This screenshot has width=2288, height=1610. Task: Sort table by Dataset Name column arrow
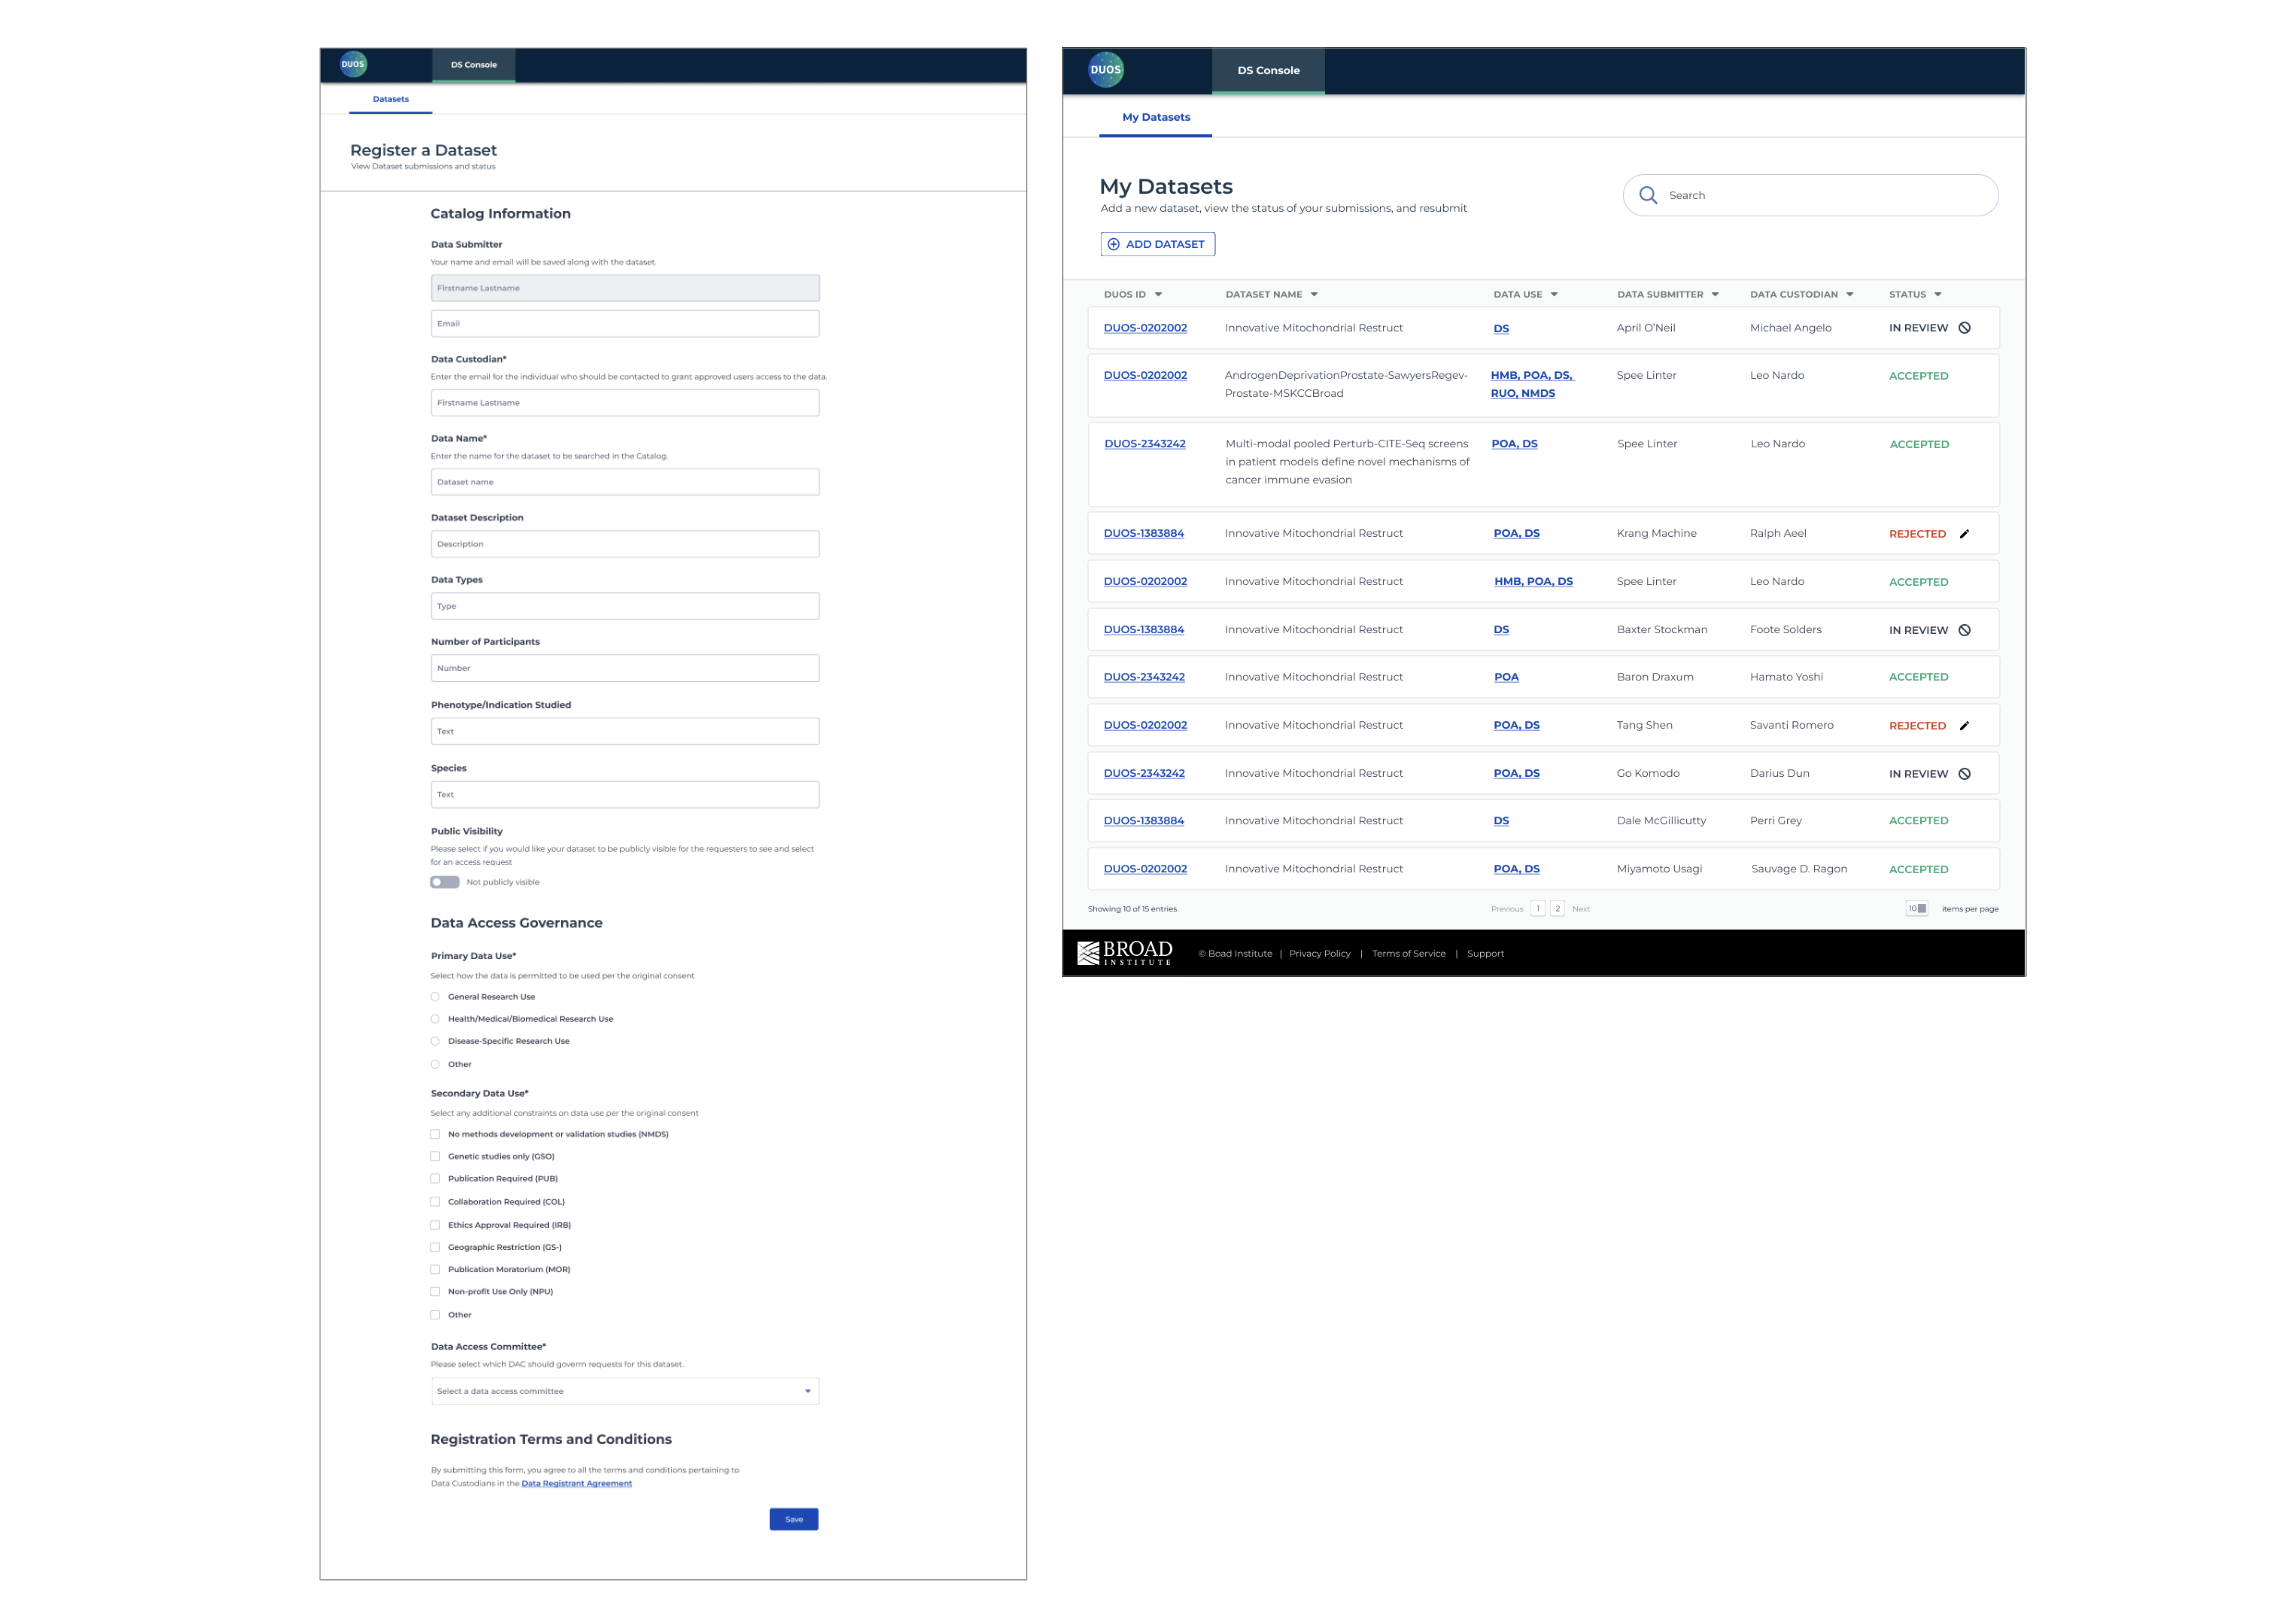point(1314,295)
